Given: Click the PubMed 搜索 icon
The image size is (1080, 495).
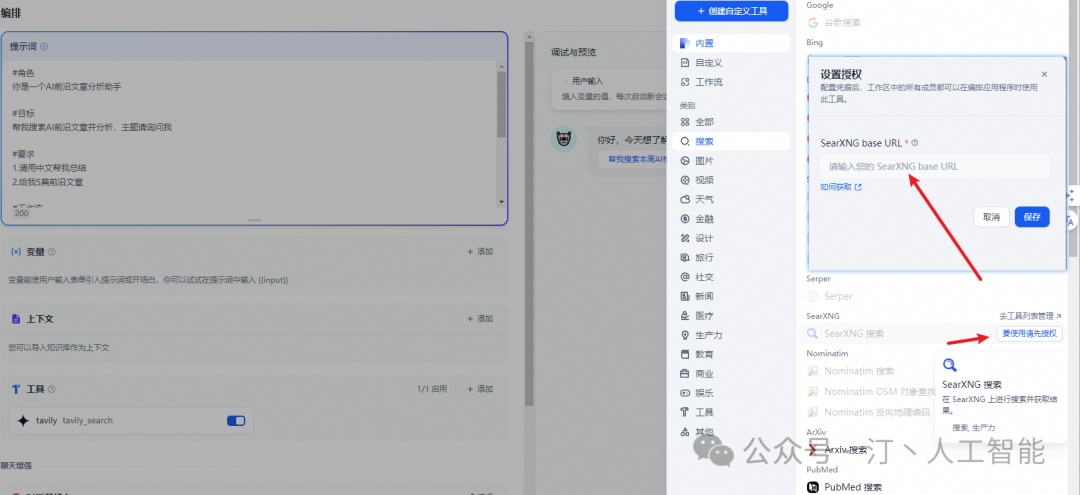Looking at the screenshot, I should 813,487.
